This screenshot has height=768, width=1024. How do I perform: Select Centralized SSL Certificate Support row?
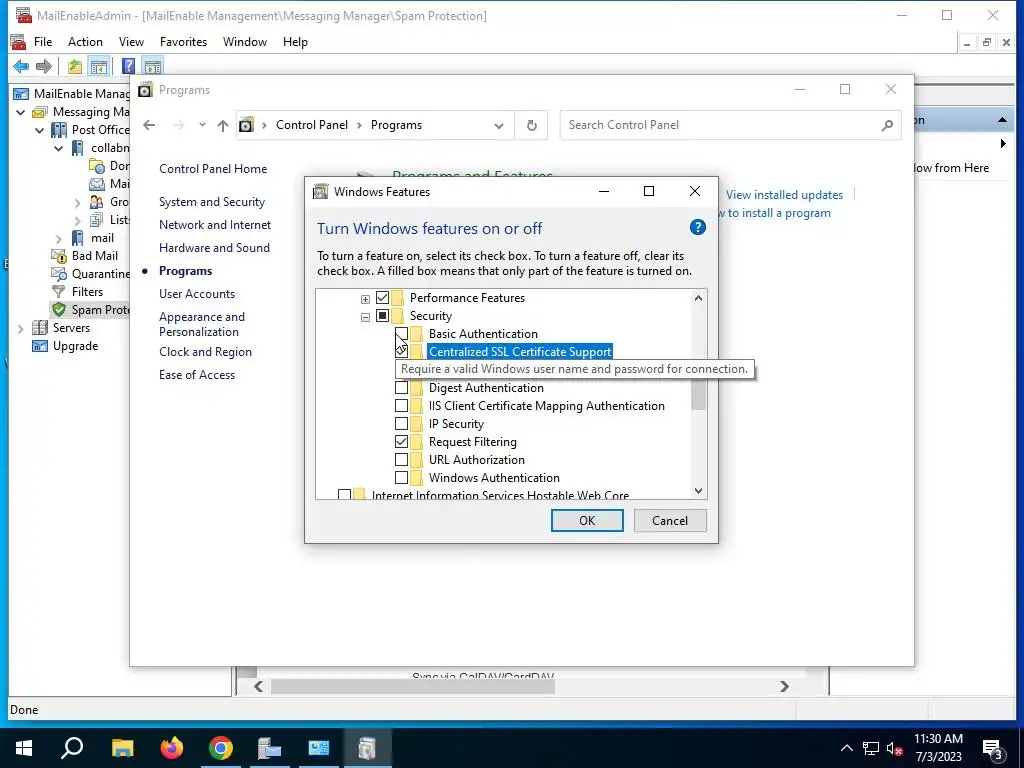coord(520,352)
